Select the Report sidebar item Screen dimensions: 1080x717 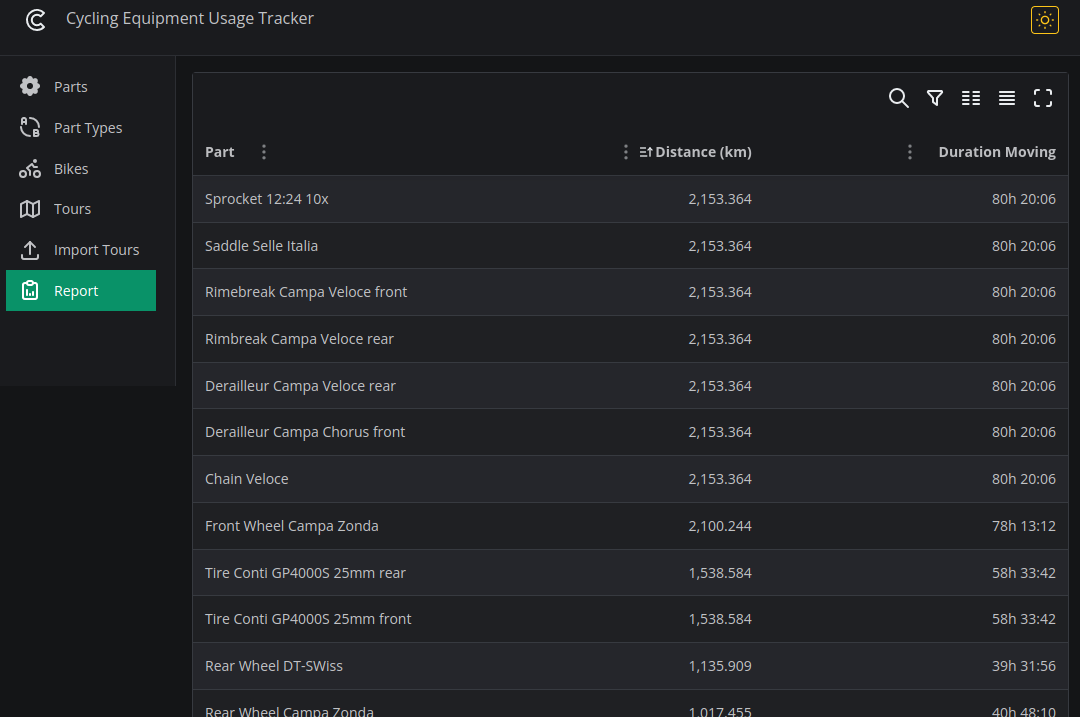pos(81,291)
